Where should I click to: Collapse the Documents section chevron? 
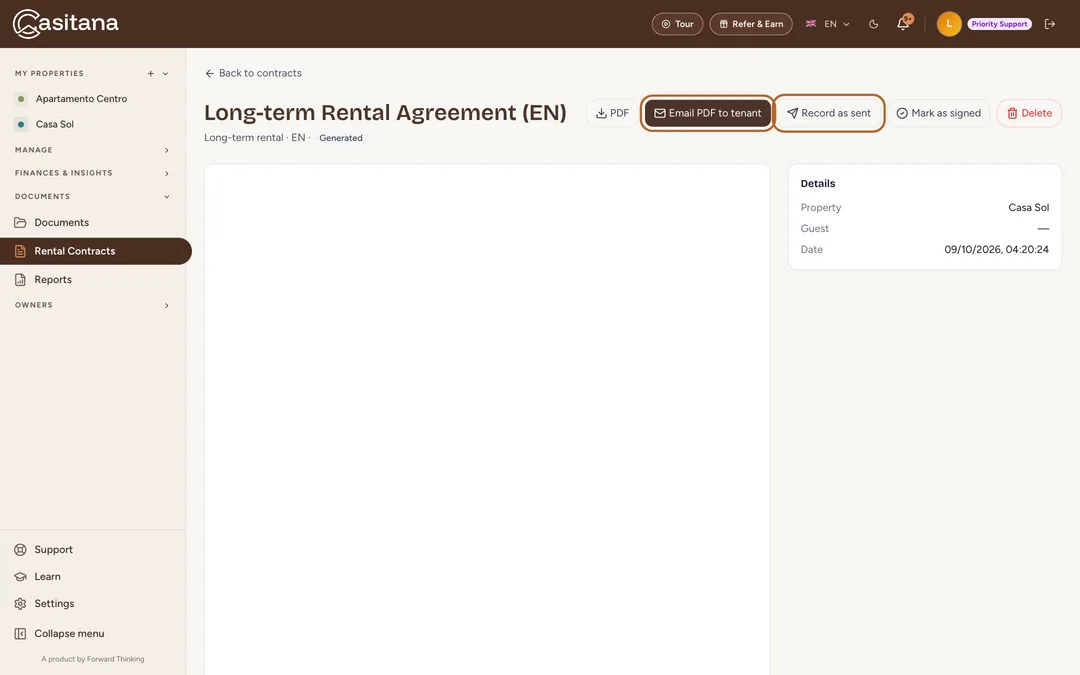(x=167, y=197)
